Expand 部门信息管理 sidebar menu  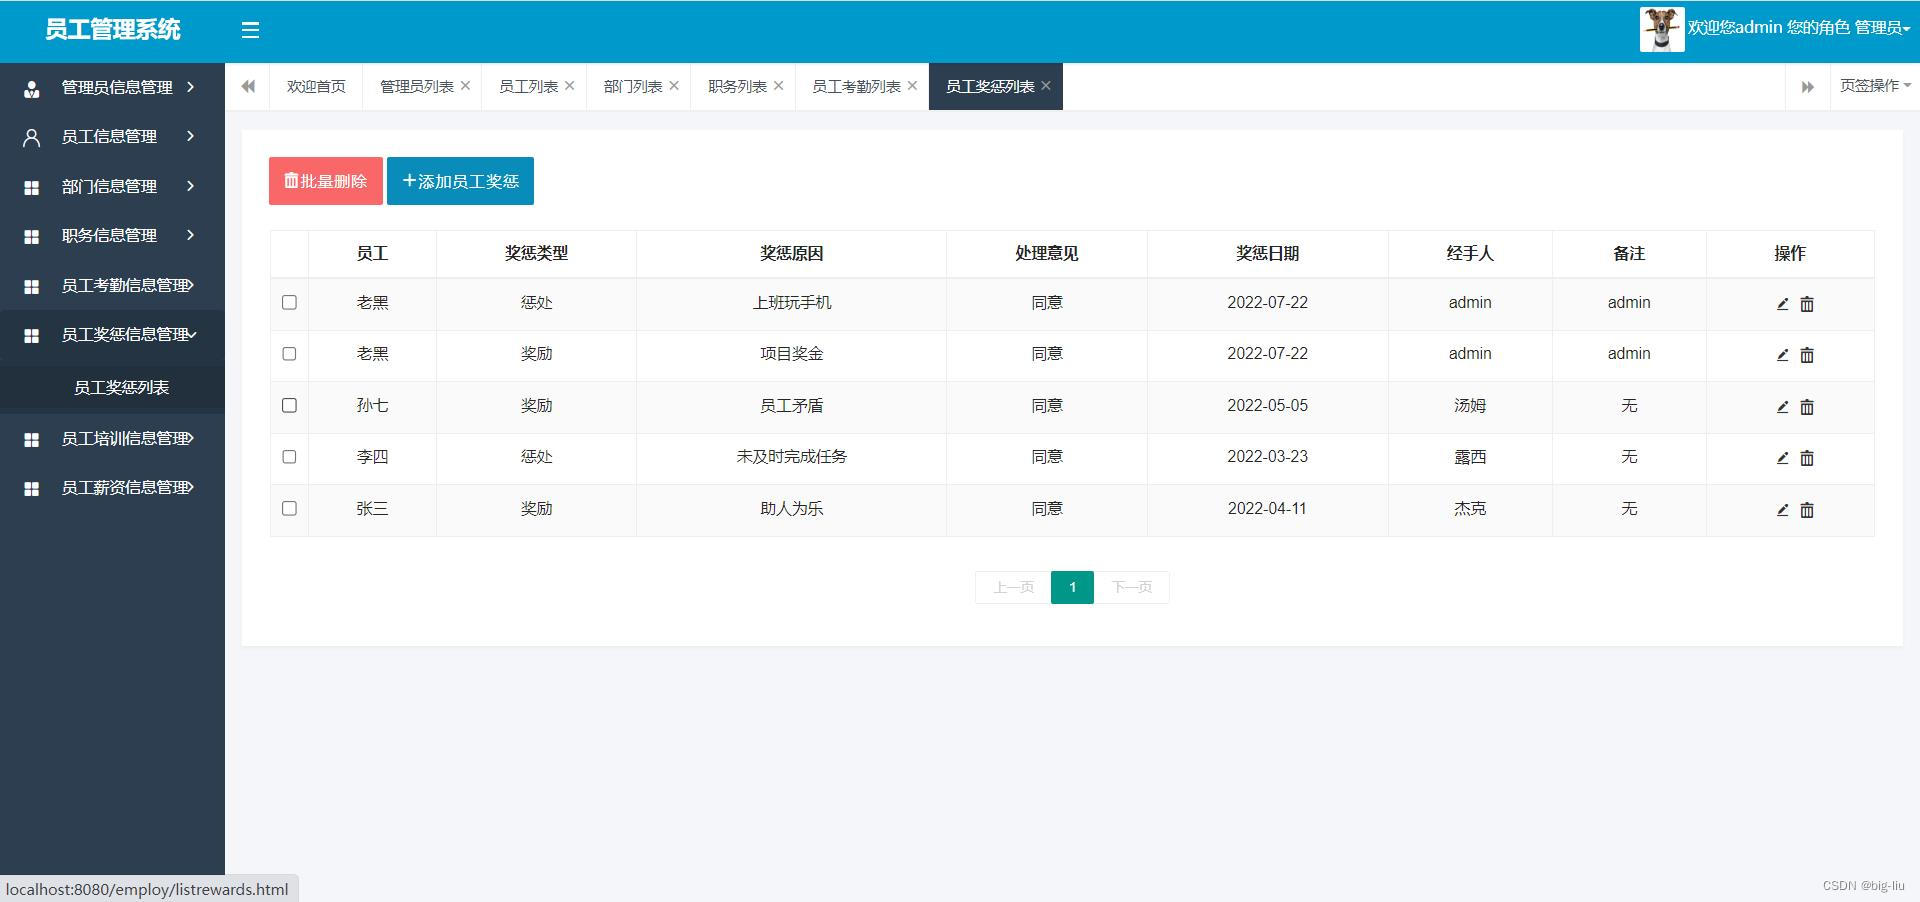[110, 186]
